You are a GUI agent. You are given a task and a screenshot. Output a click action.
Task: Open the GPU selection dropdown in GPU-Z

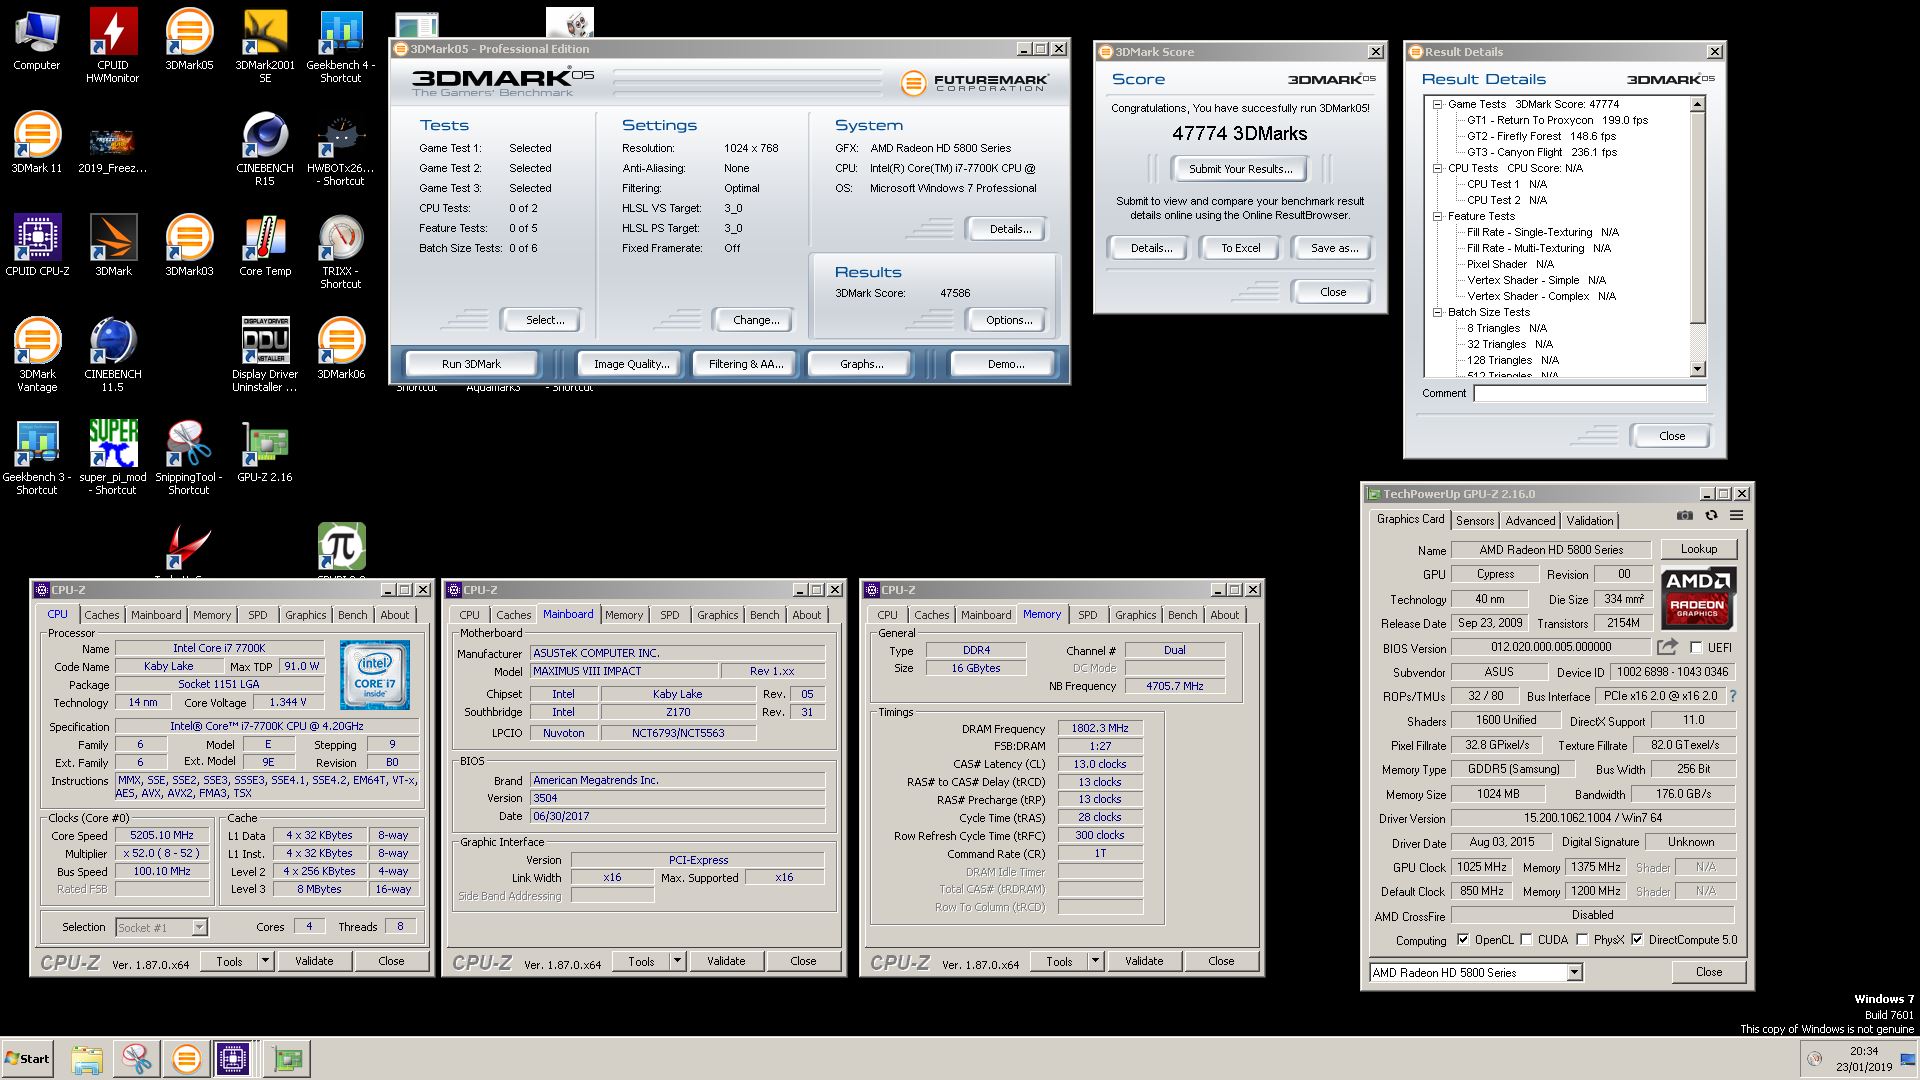click(x=1574, y=972)
